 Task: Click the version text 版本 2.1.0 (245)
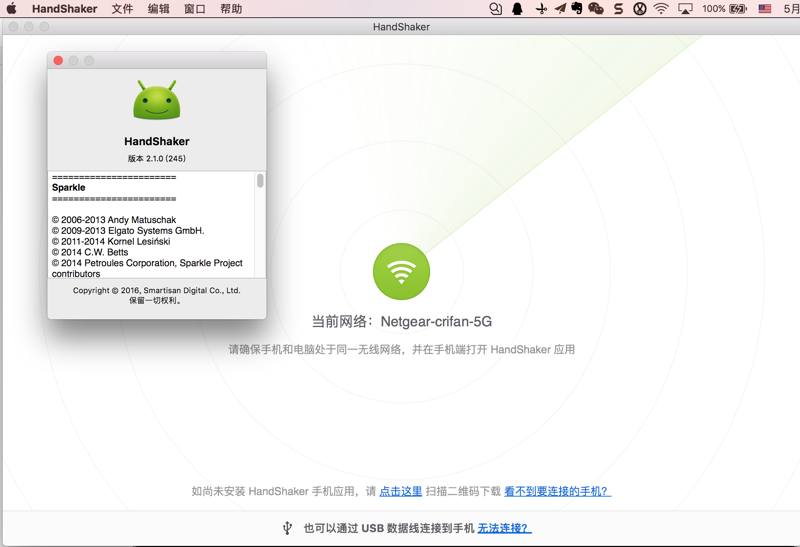(157, 158)
